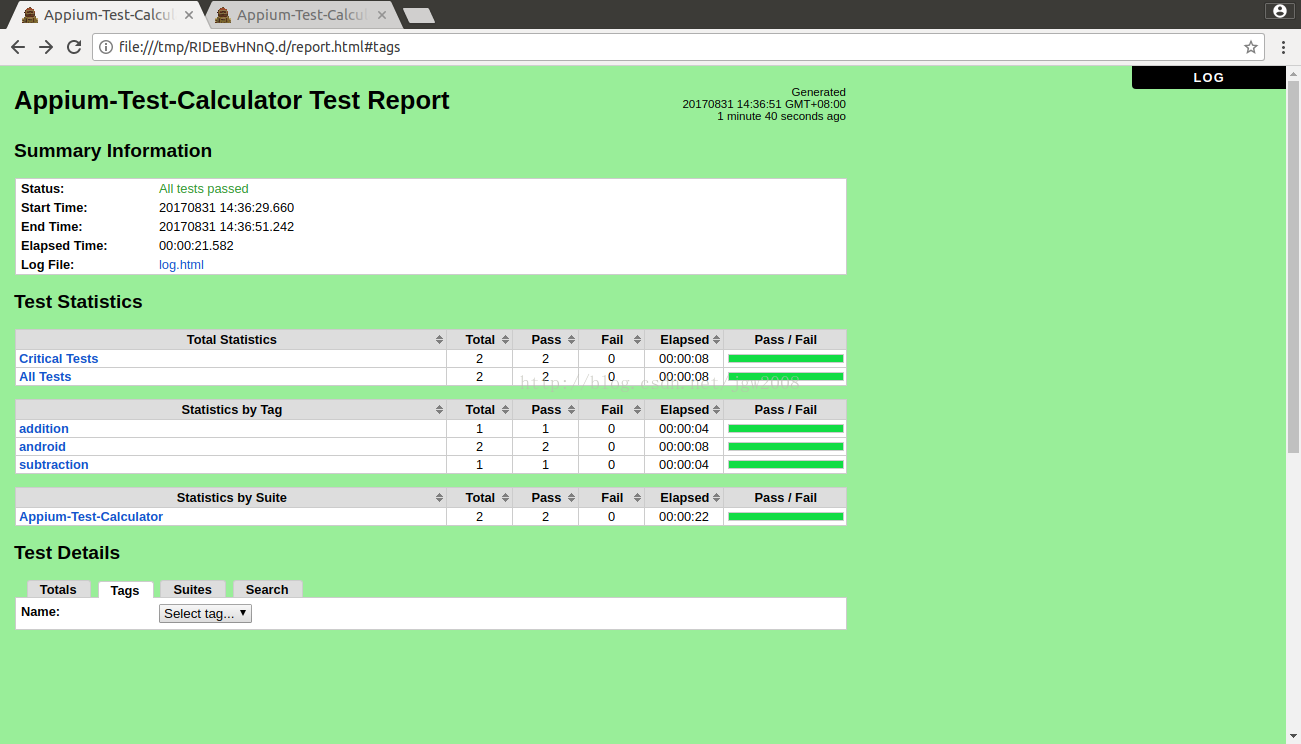This screenshot has width=1301, height=744.
Task: Sort Total Statistics table by Elapsed column
Action: pyautogui.click(x=684, y=340)
